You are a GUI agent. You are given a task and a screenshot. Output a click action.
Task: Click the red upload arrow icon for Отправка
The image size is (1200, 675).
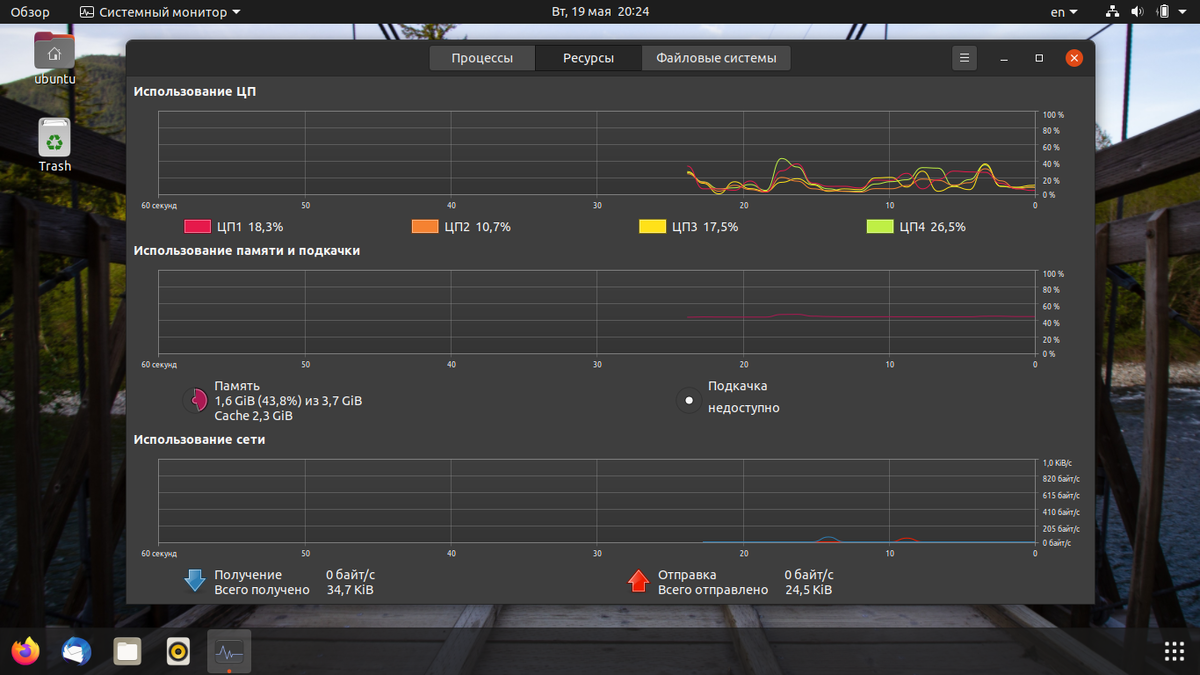(638, 581)
